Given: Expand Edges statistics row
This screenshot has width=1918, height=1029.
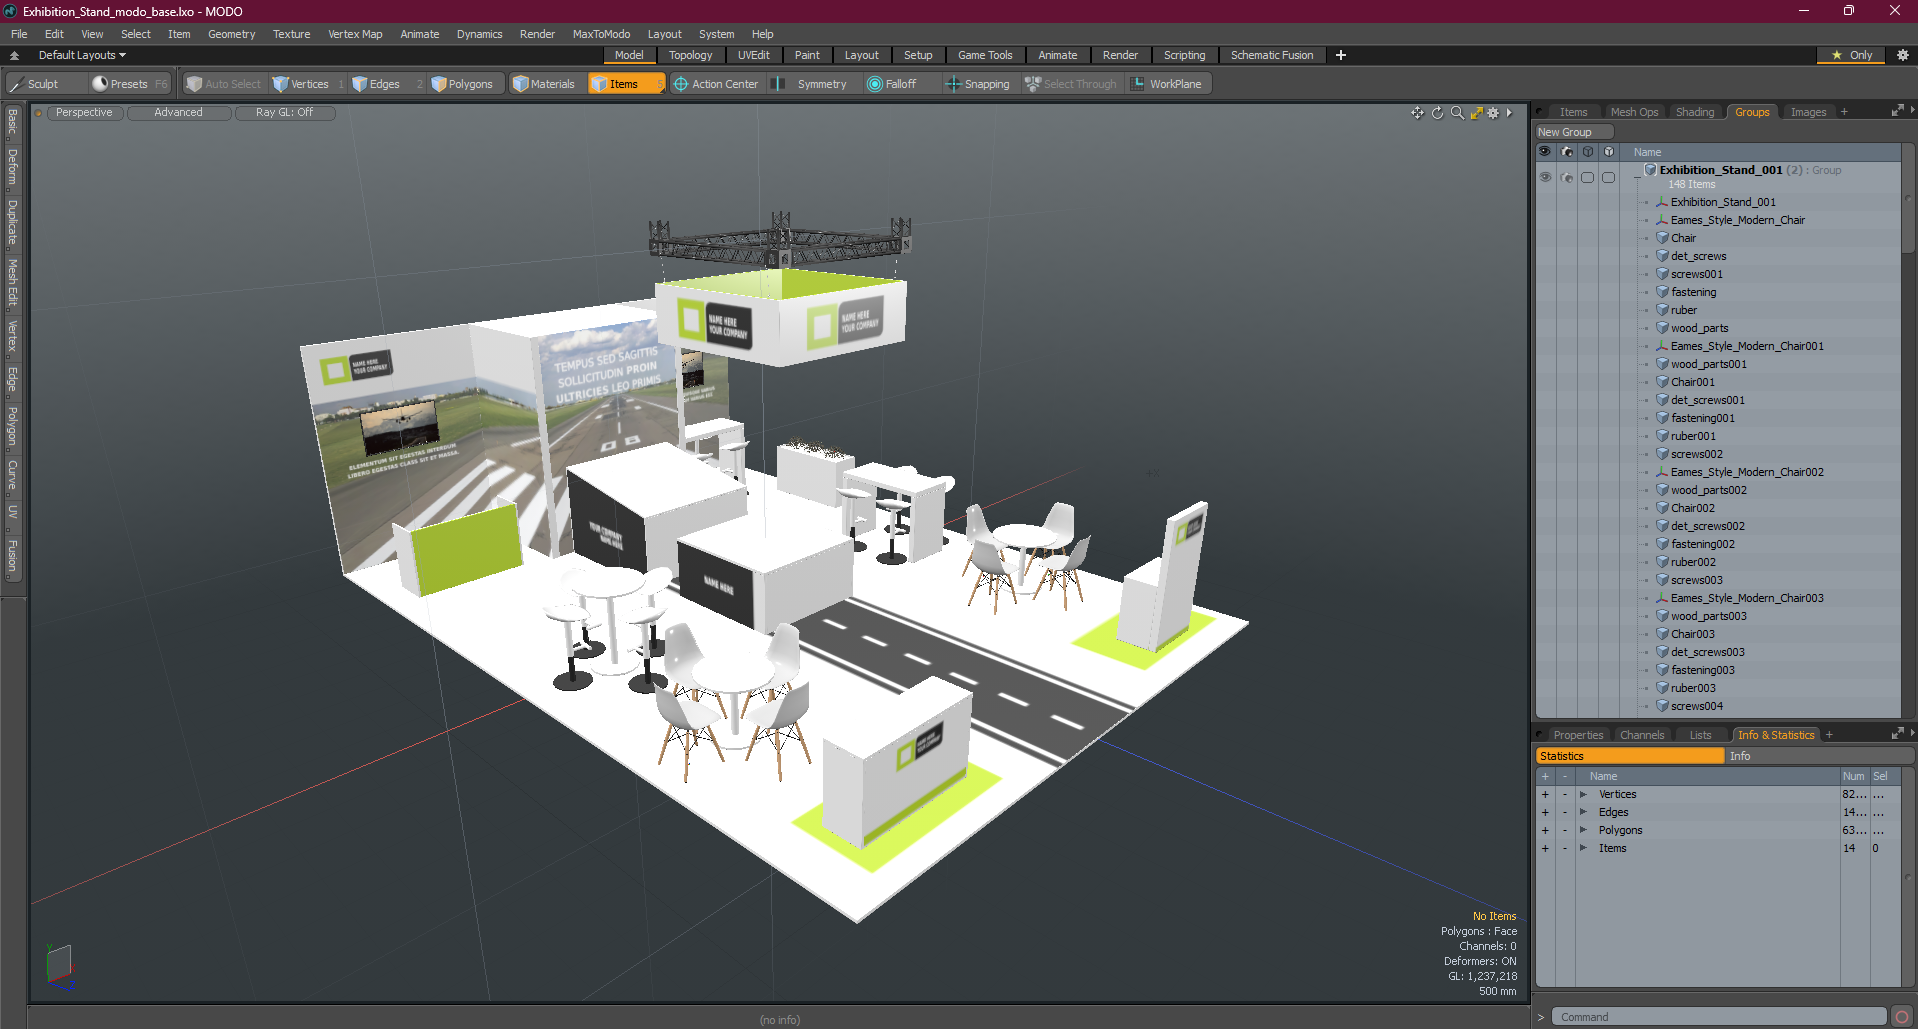Looking at the screenshot, I should click(1583, 812).
